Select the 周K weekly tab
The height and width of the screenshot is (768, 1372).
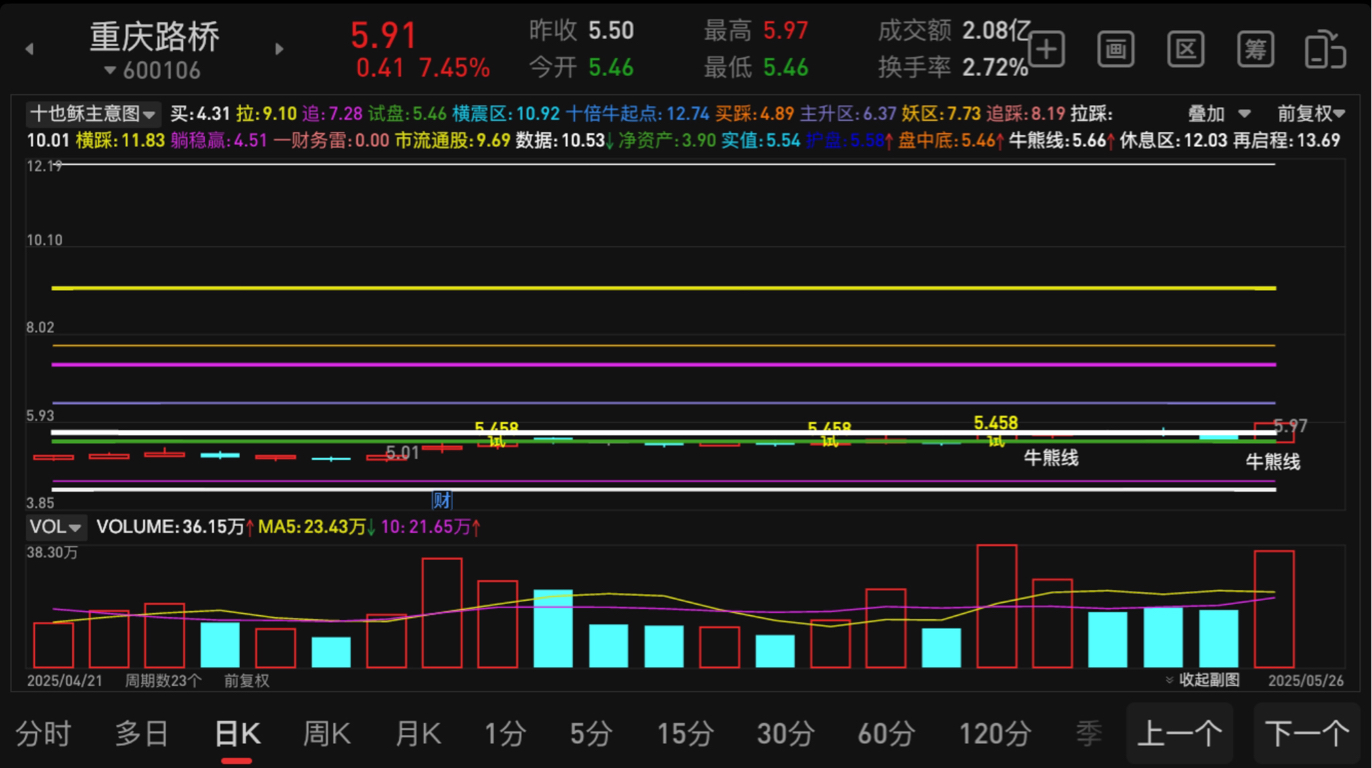(x=327, y=734)
